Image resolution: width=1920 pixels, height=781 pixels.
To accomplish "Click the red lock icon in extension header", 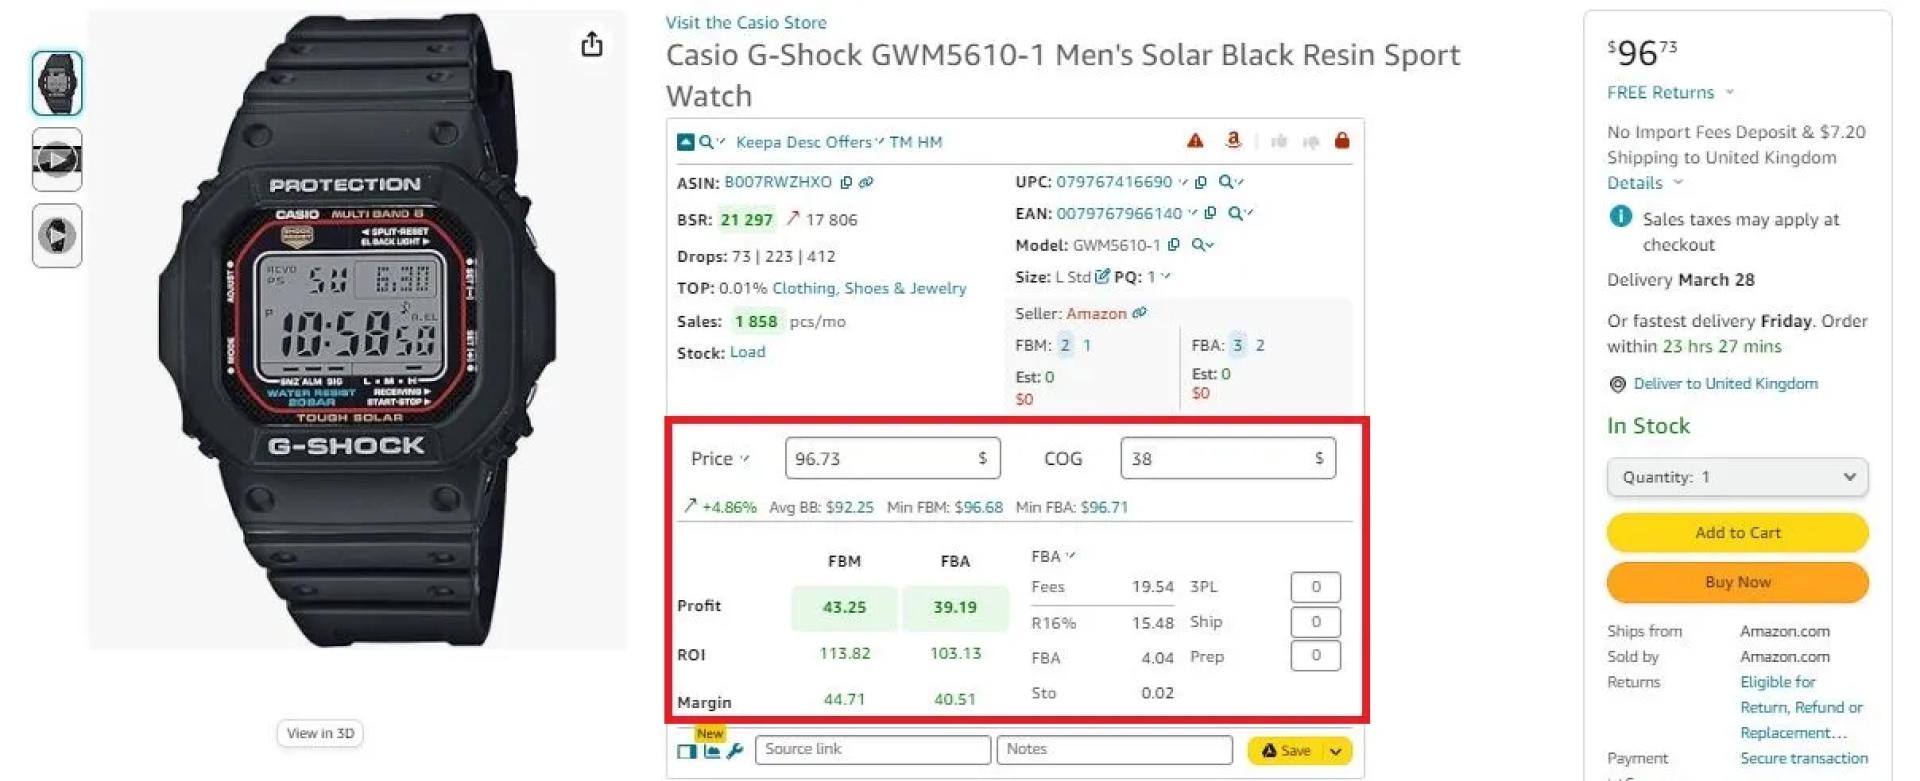I will point(1342,141).
